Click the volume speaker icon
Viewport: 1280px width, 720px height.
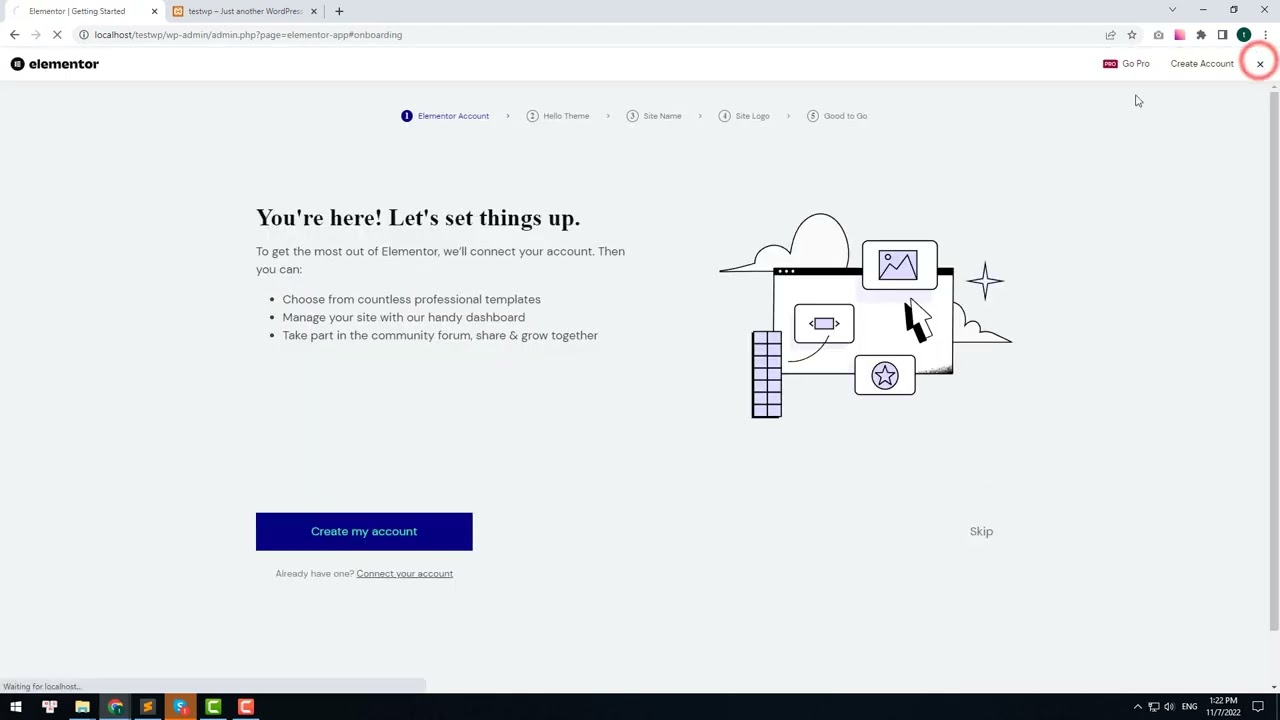(1169, 707)
